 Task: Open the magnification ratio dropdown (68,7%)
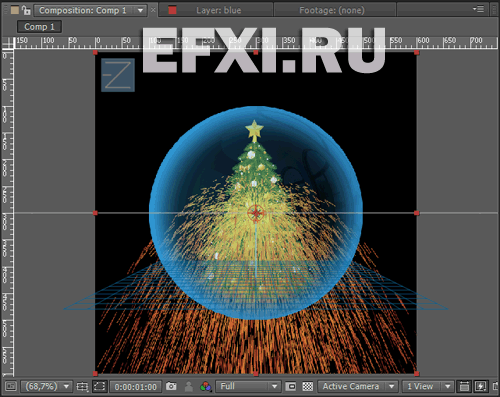tap(47, 386)
